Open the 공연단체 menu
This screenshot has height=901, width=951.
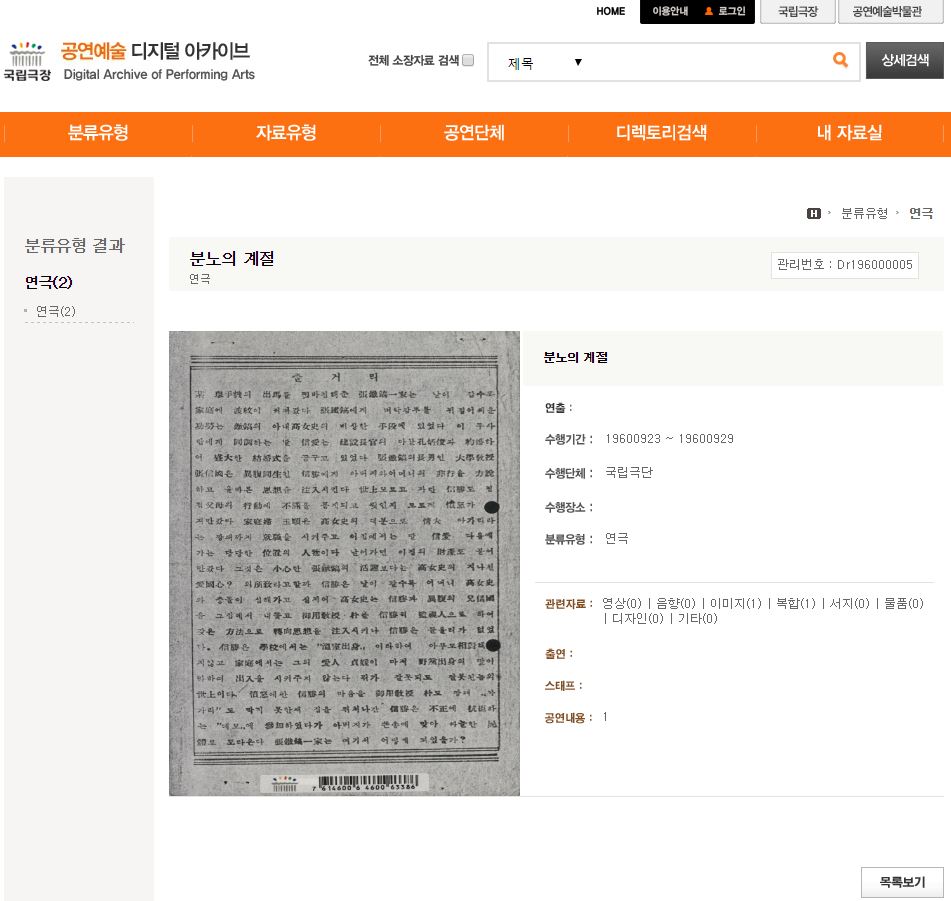[474, 133]
